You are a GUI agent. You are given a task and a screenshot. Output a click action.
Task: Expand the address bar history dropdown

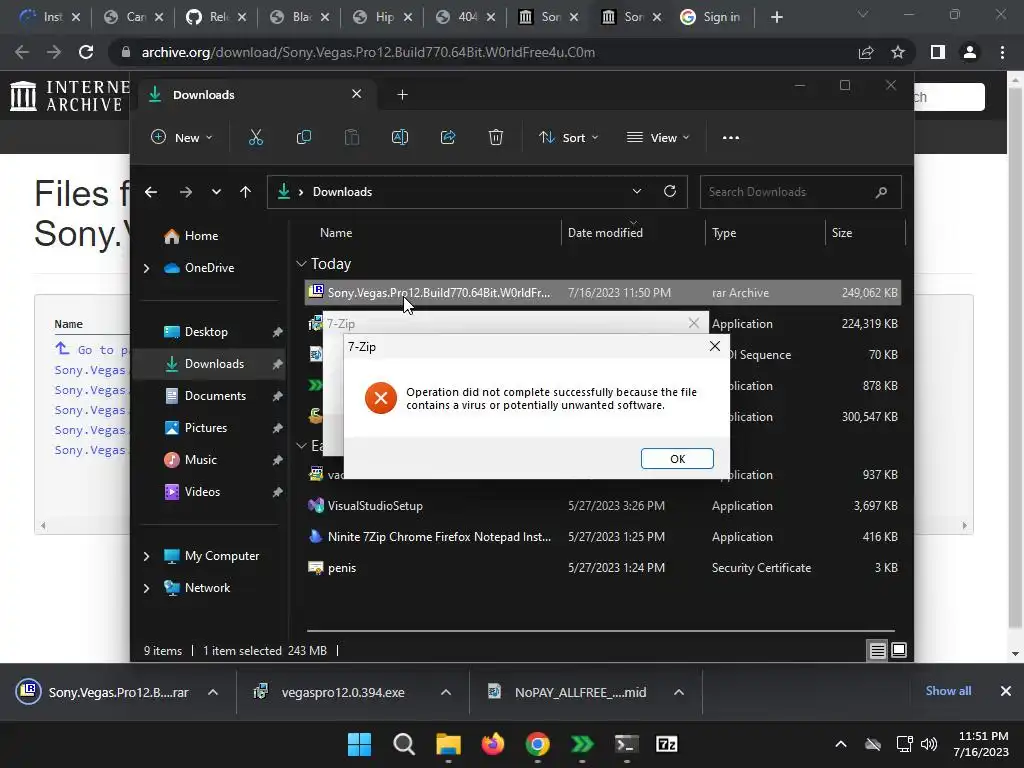coord(637,191)
